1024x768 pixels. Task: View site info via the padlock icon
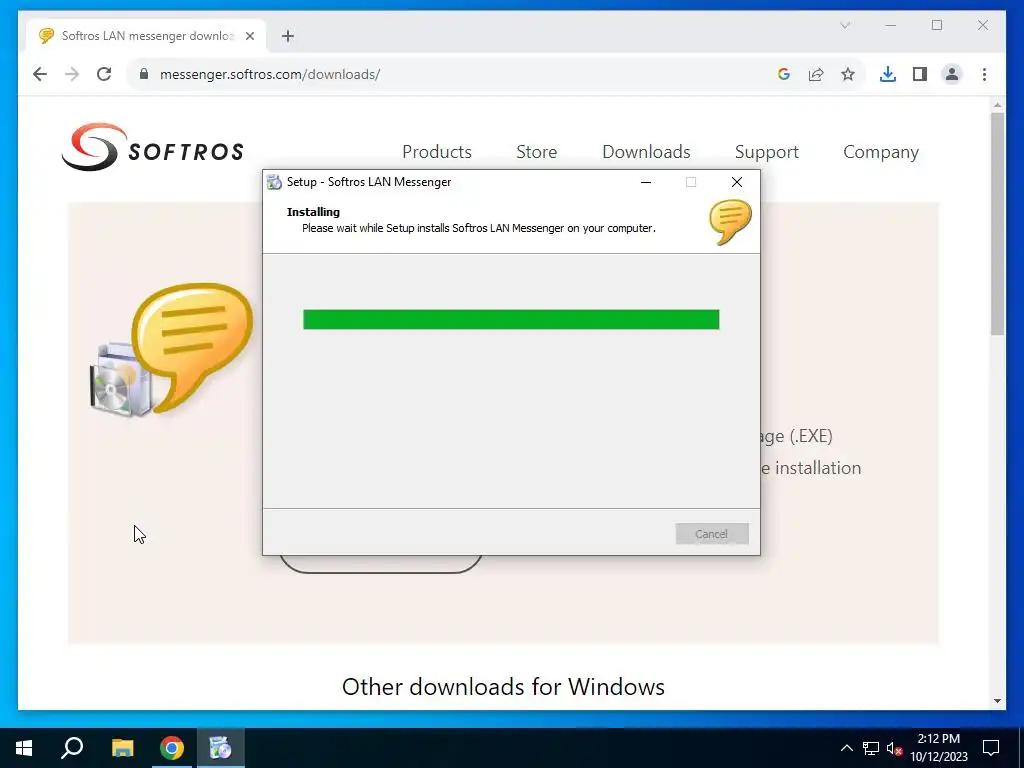tap(144, 74)
